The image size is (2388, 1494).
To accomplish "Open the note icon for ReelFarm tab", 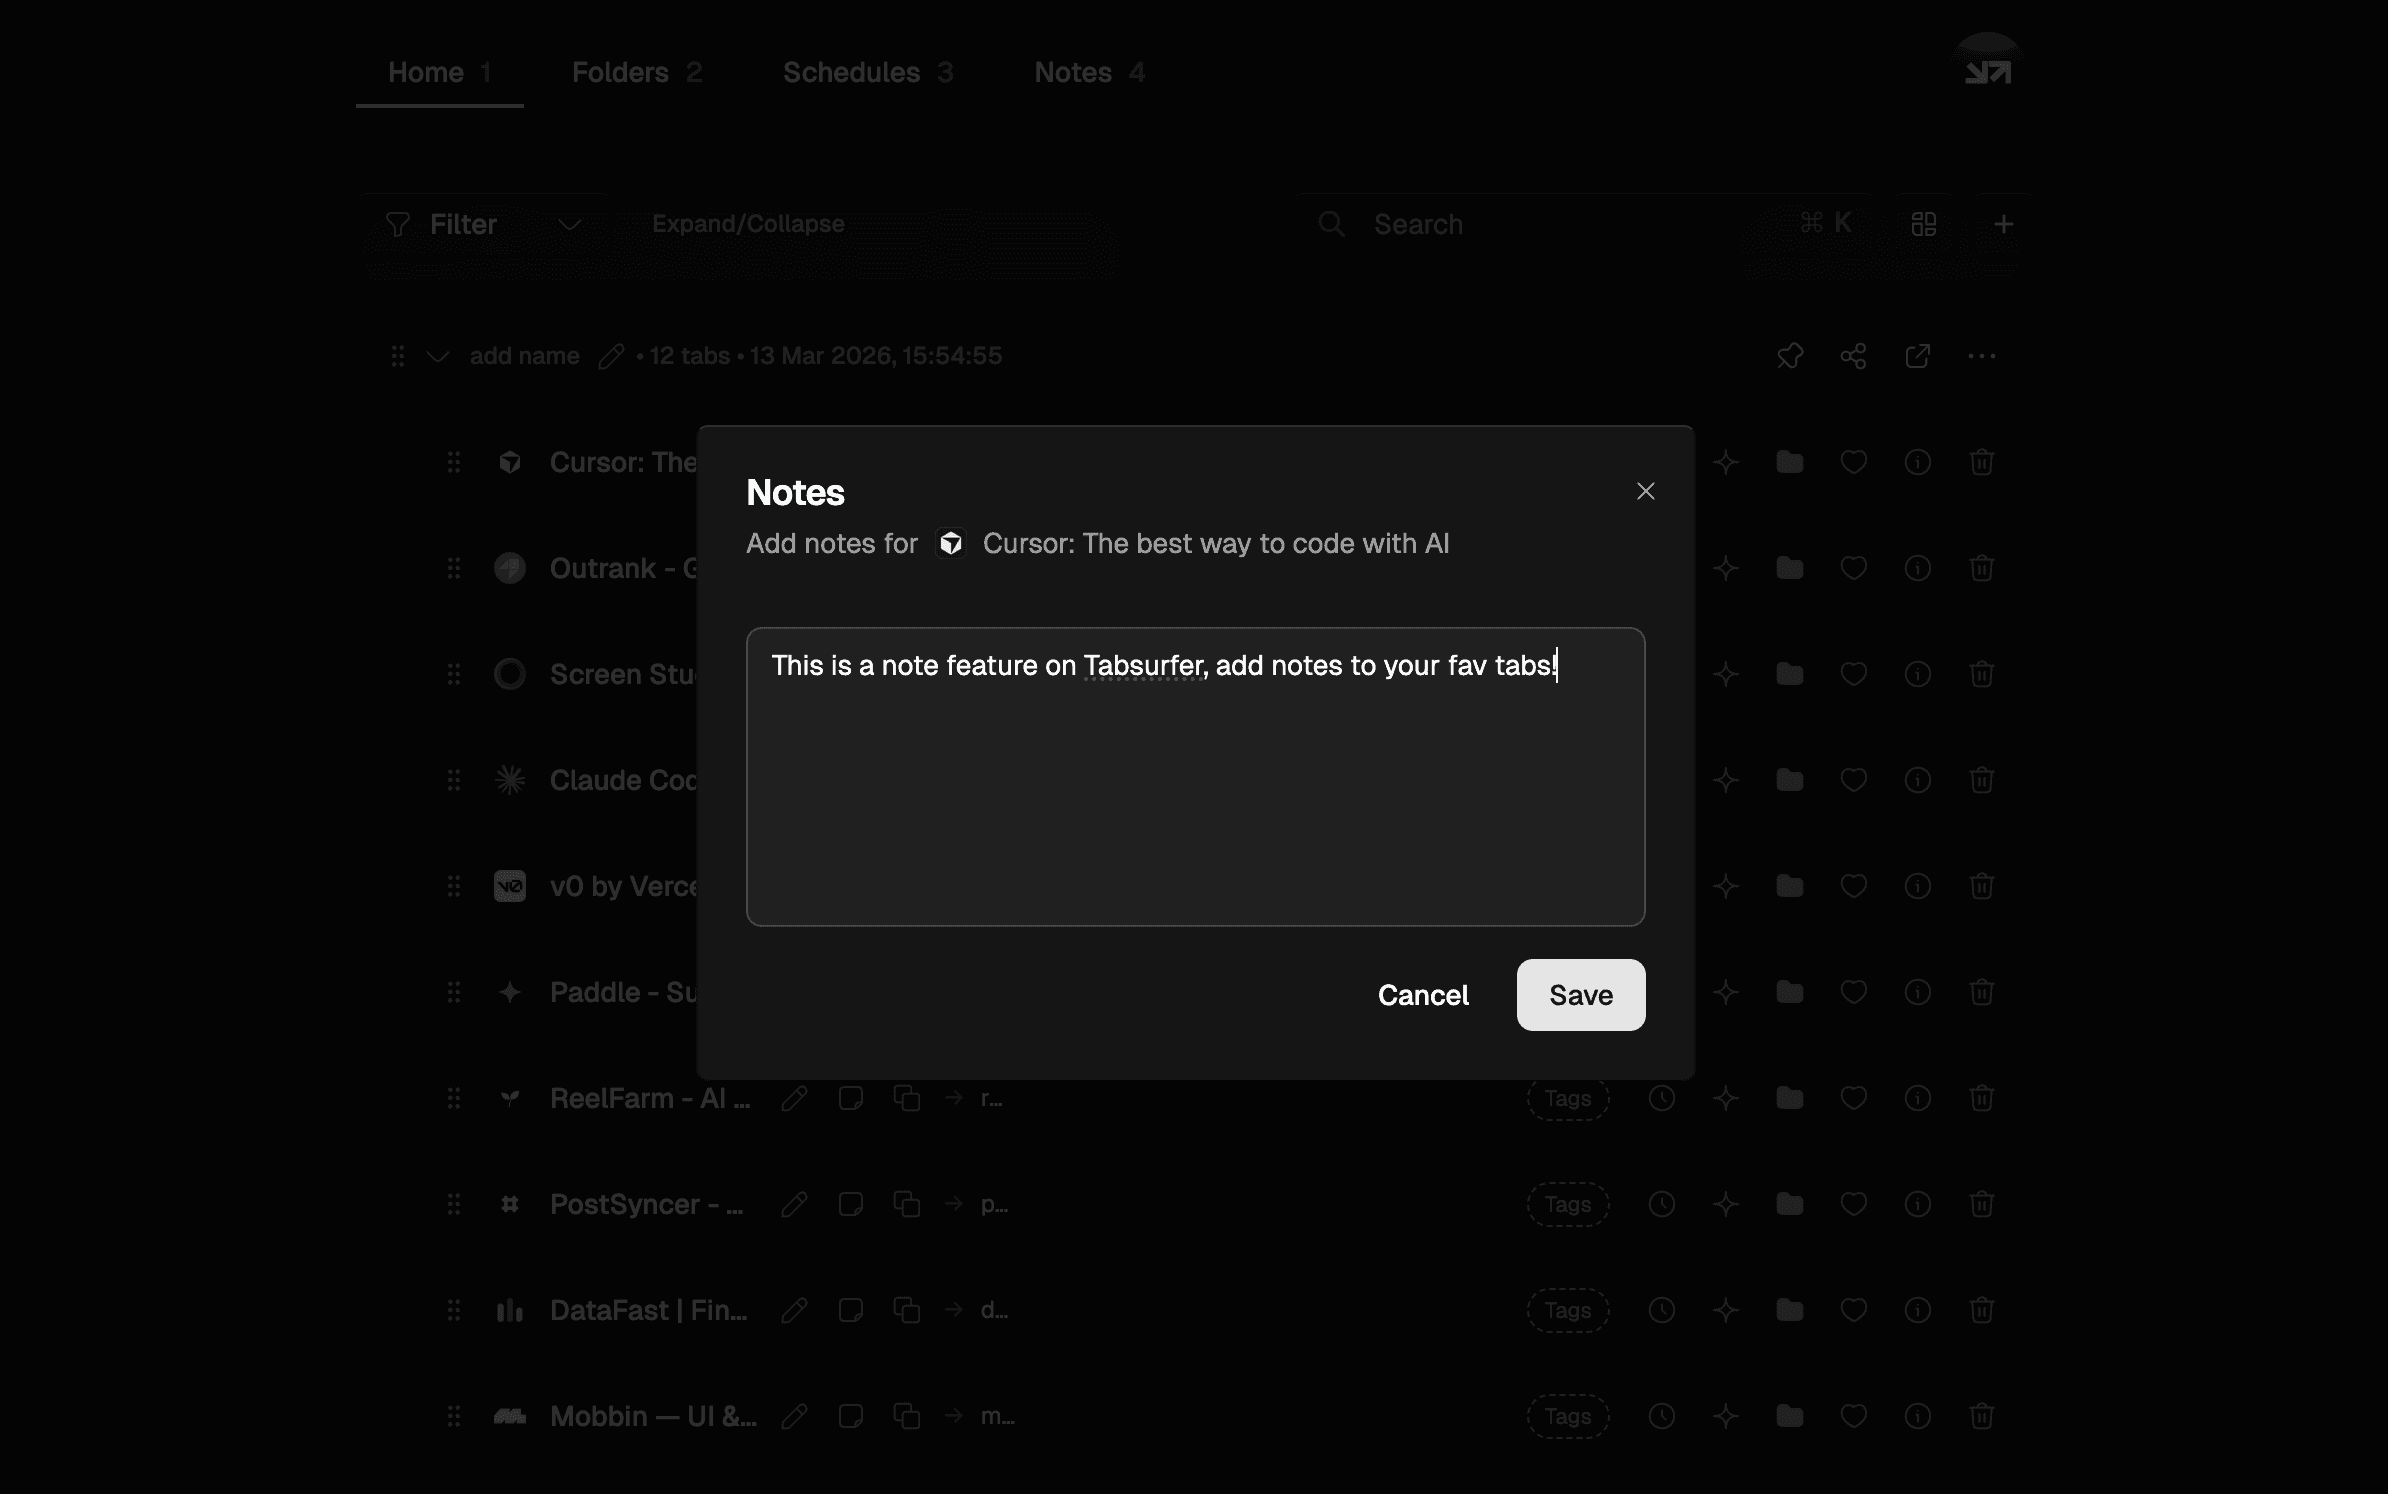I will point(850,1098).
